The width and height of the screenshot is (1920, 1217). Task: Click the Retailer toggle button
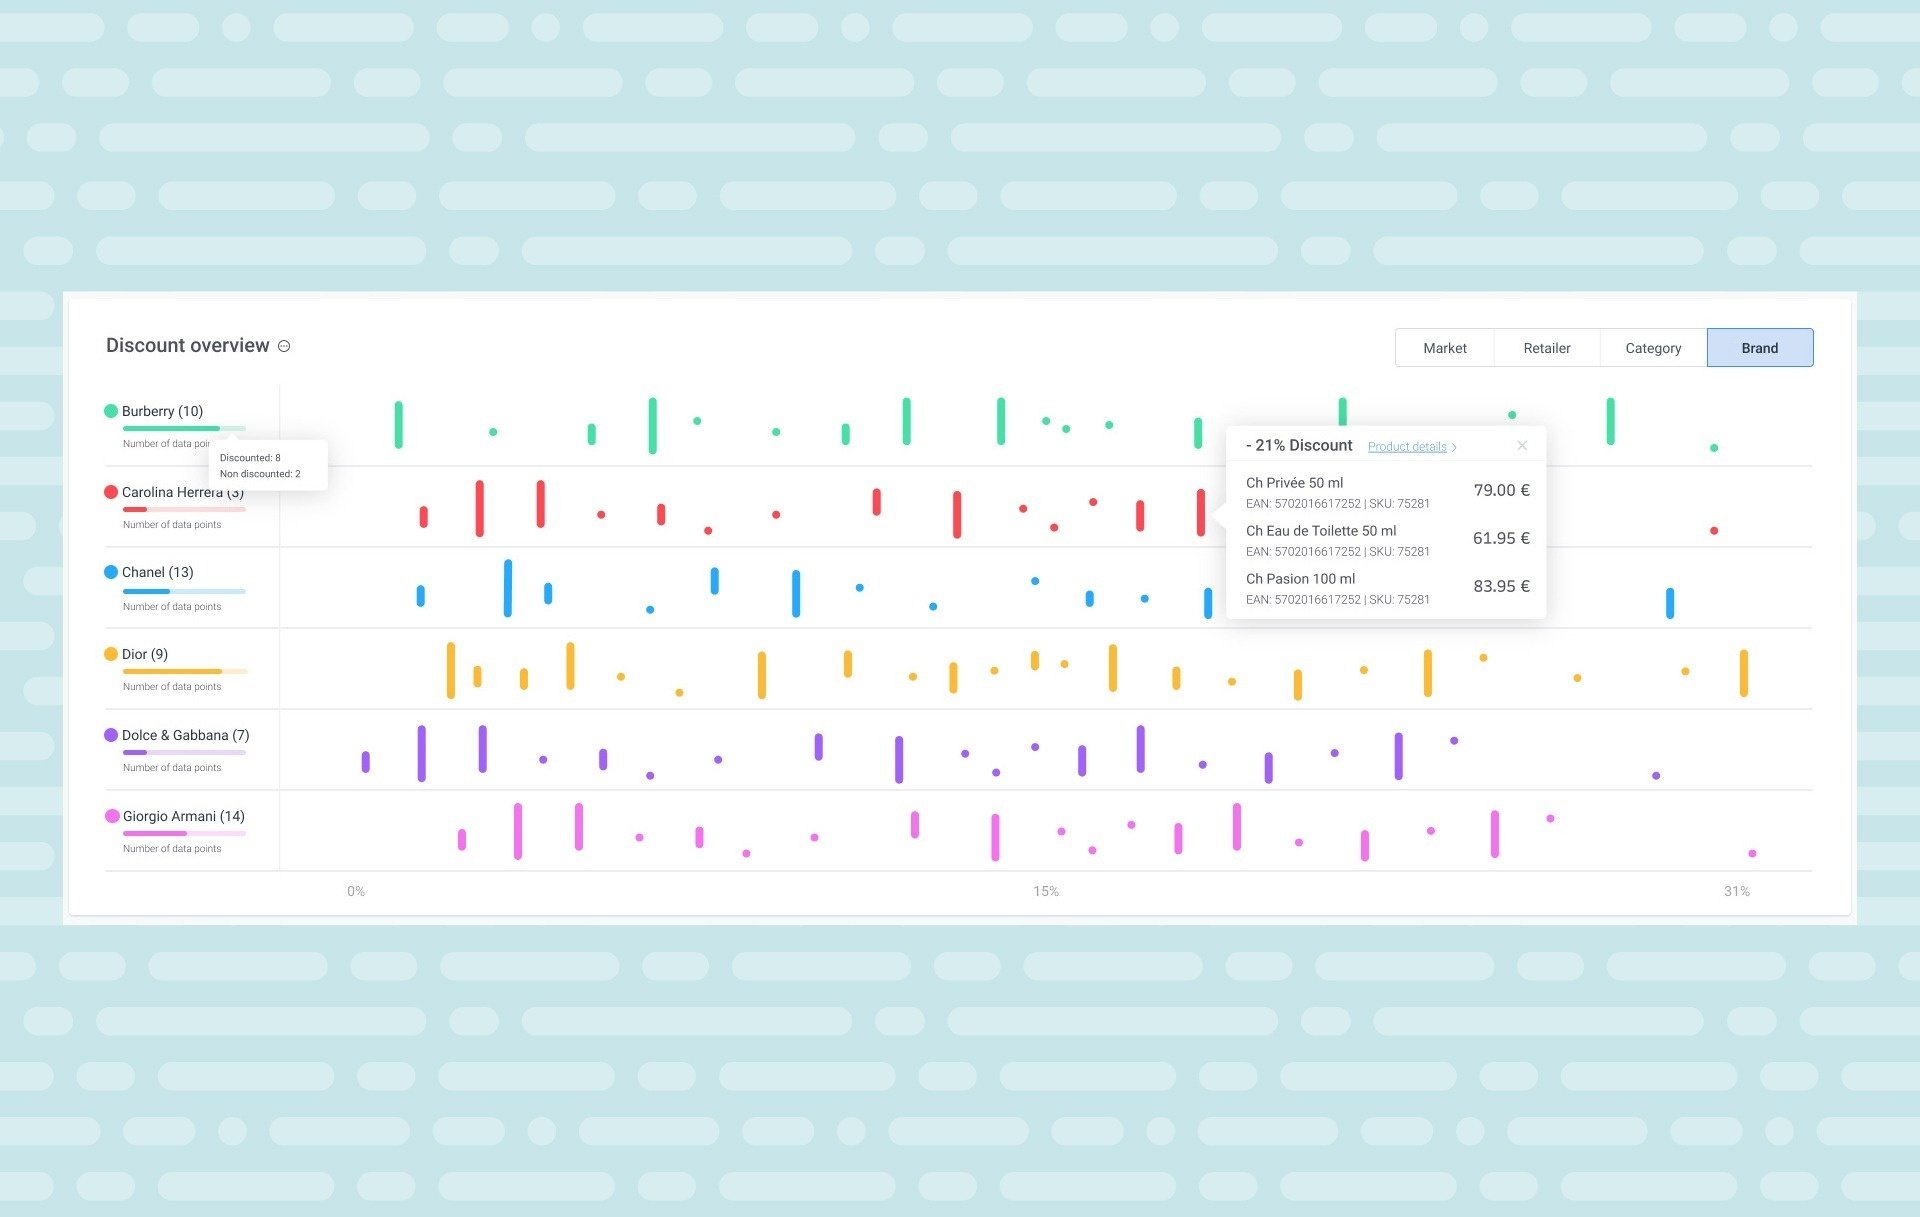click(x=1546, y=347)
